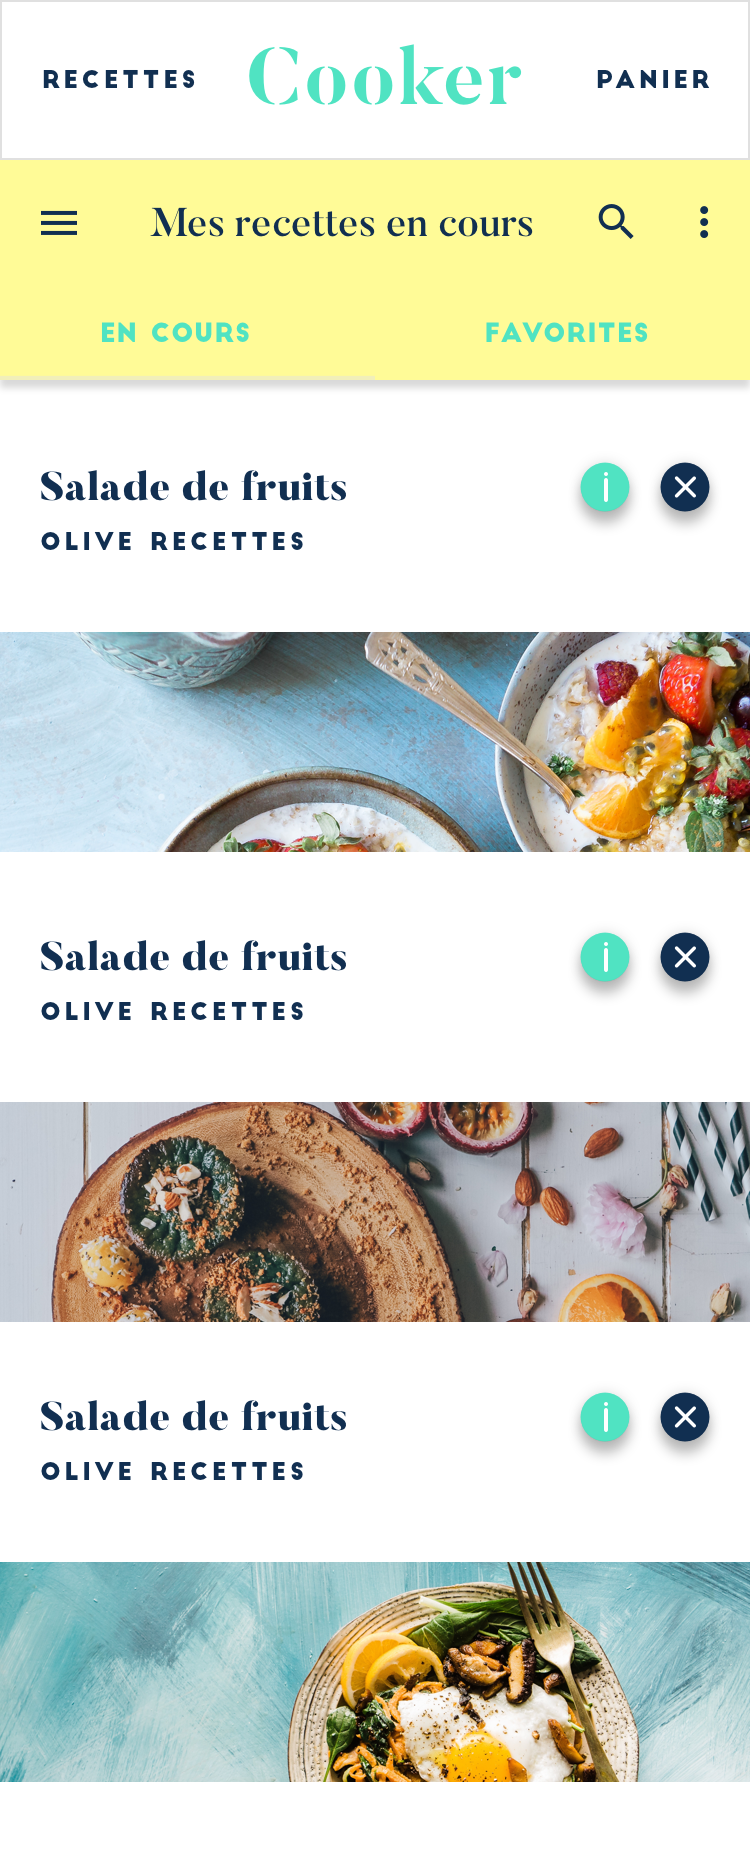Remove the first Salade de fruits recipe

tap(685, 487)
